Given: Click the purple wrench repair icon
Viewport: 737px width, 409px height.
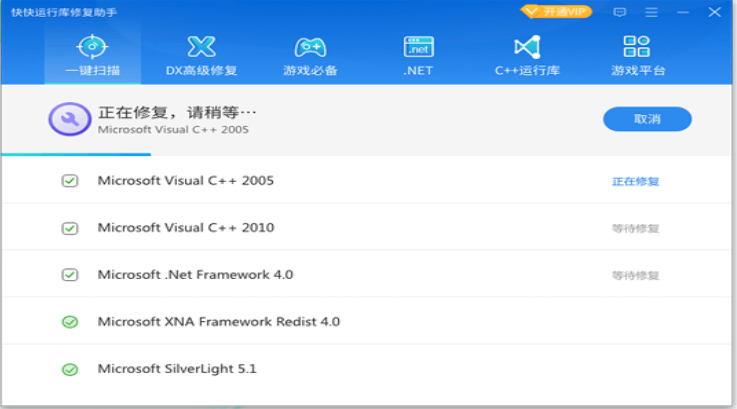Looking at the screenshot, I should click(x=70, y=119).
